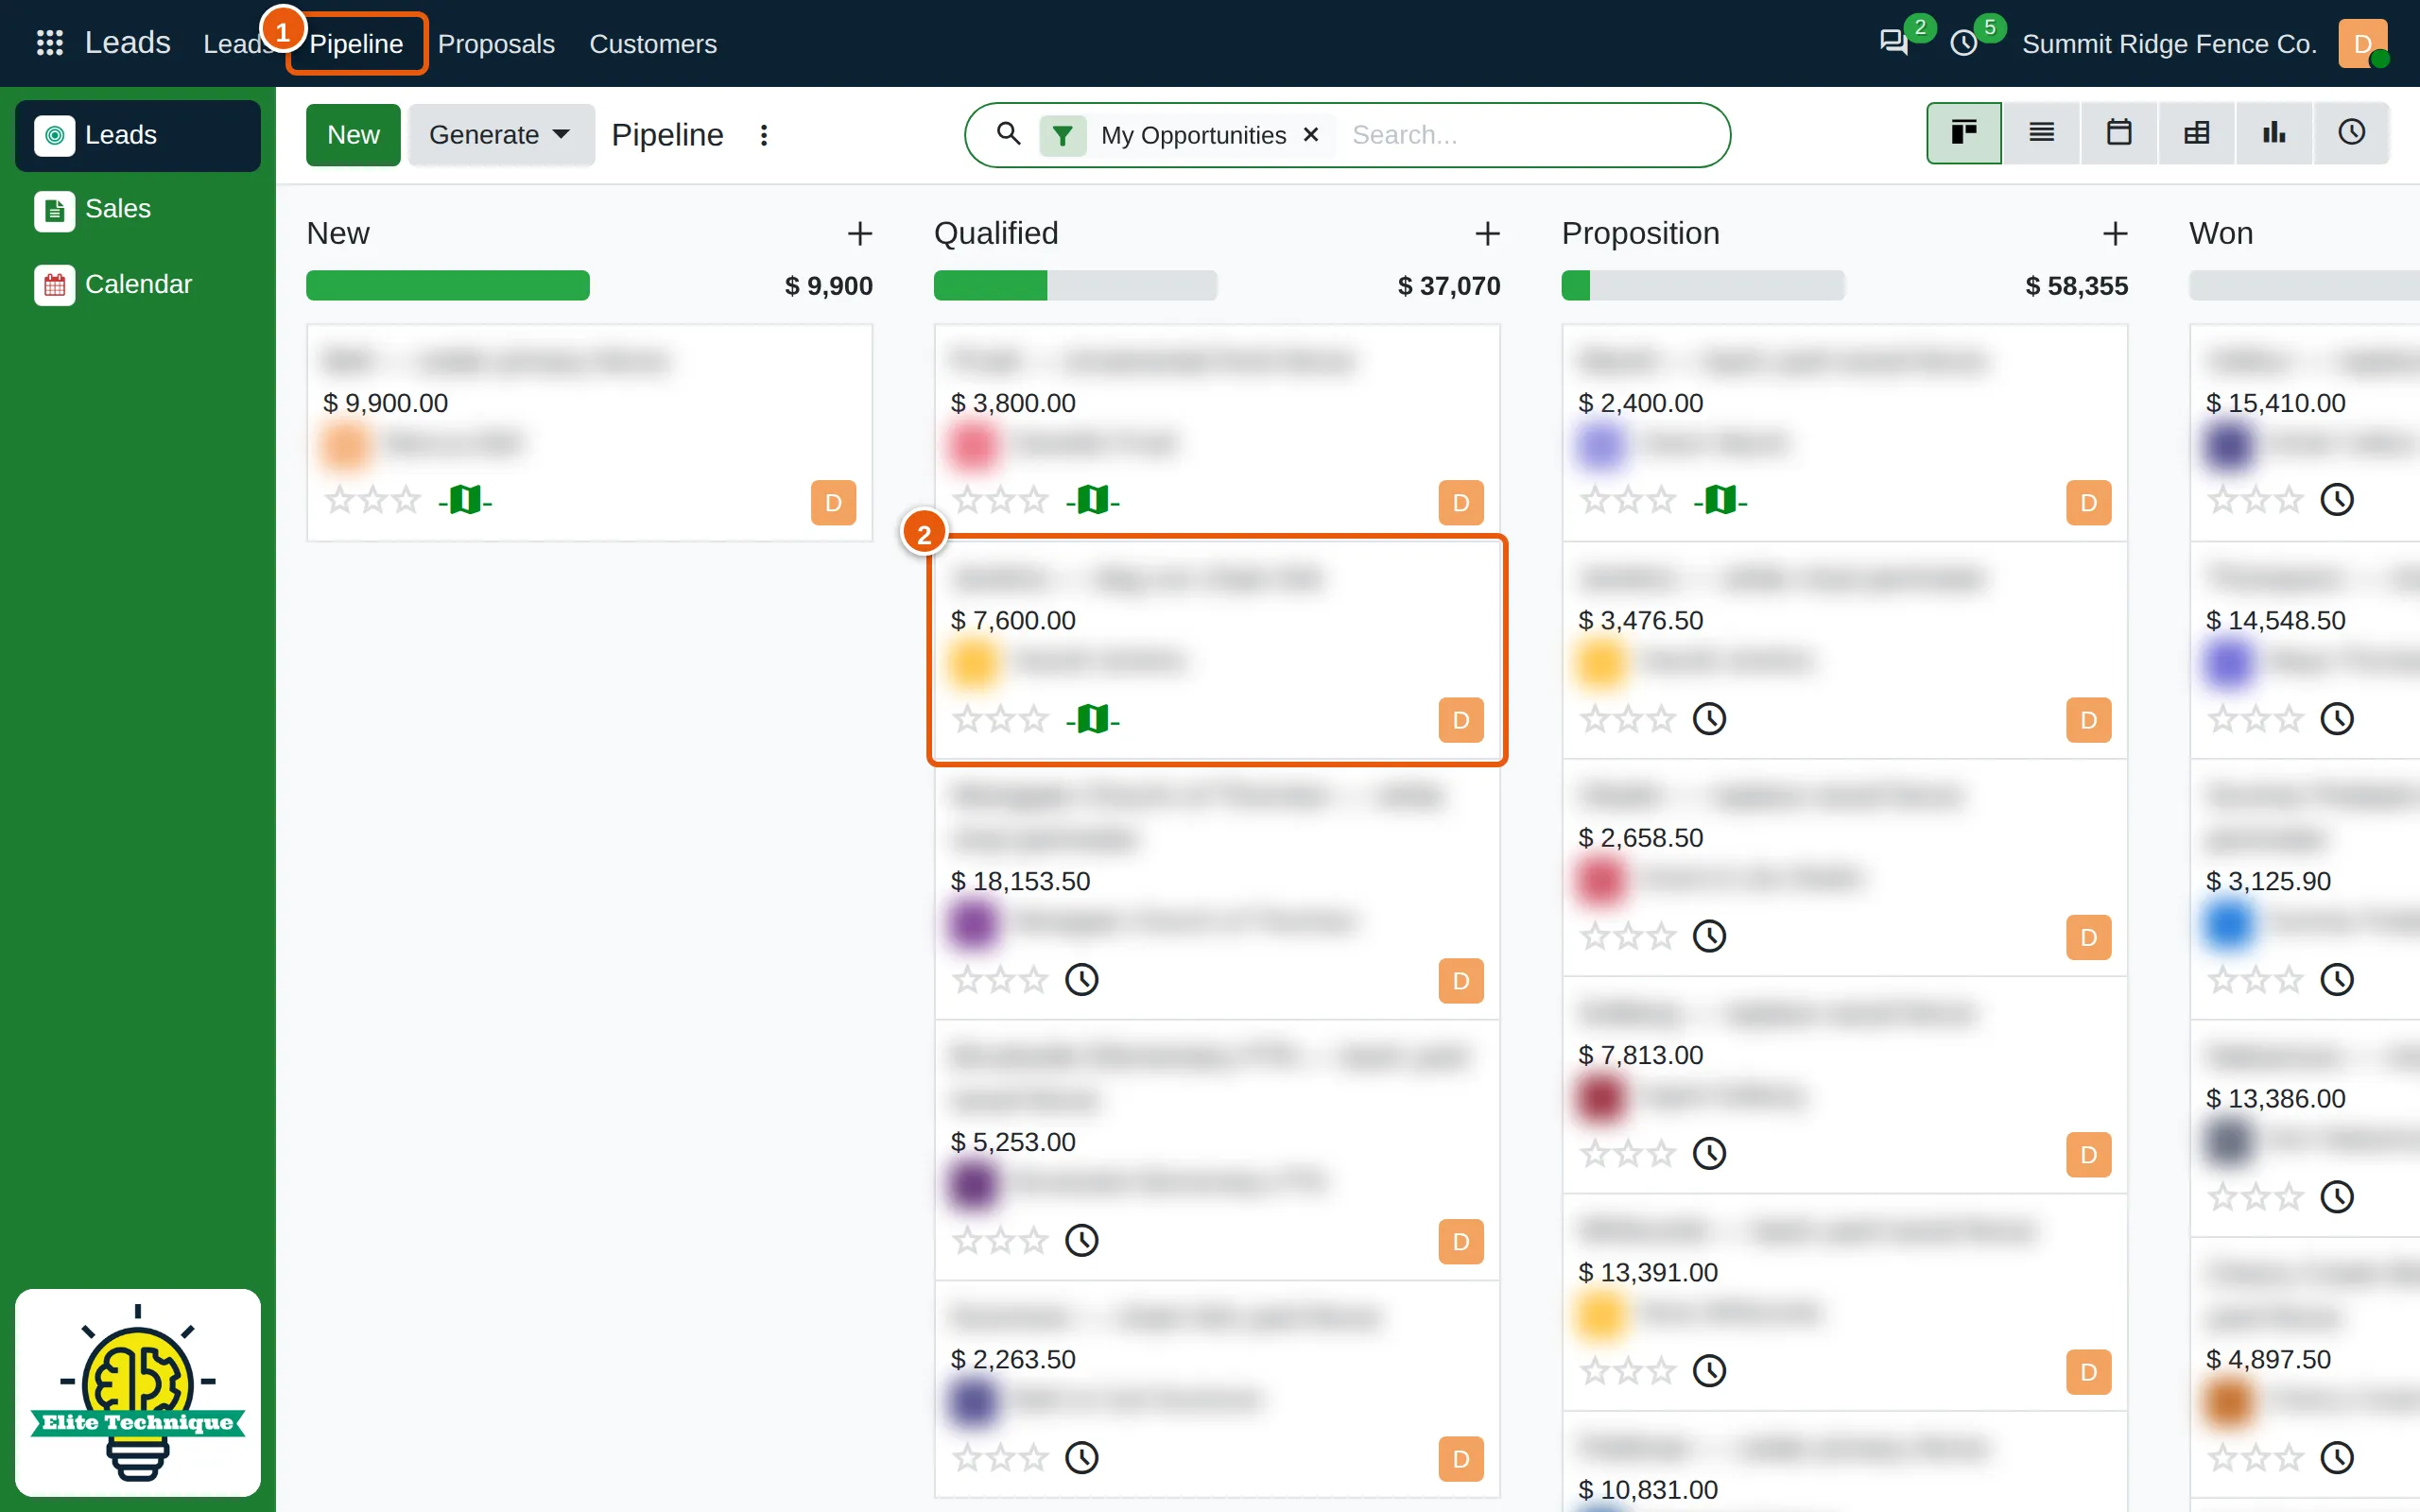Click the Qualified column progress bar
2420x1512 pixels.
point(1075,285)
